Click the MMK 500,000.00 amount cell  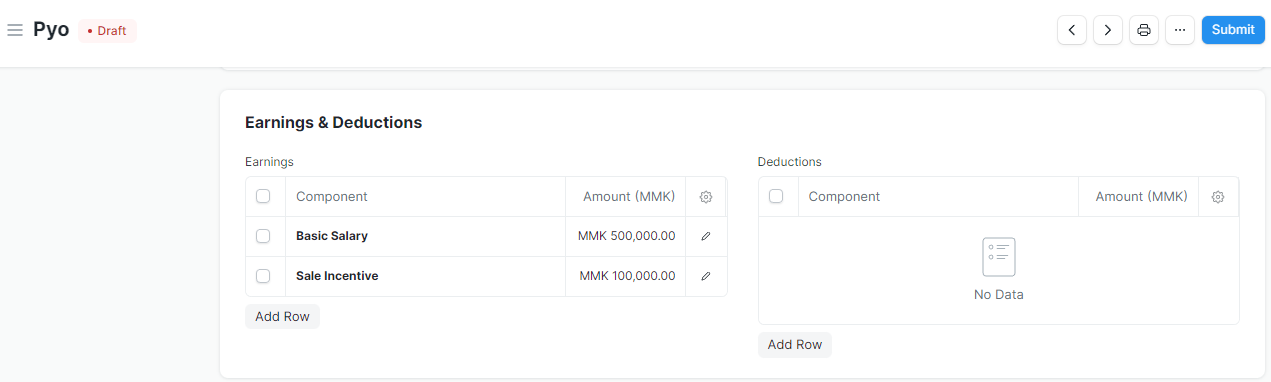click(626, 236)
